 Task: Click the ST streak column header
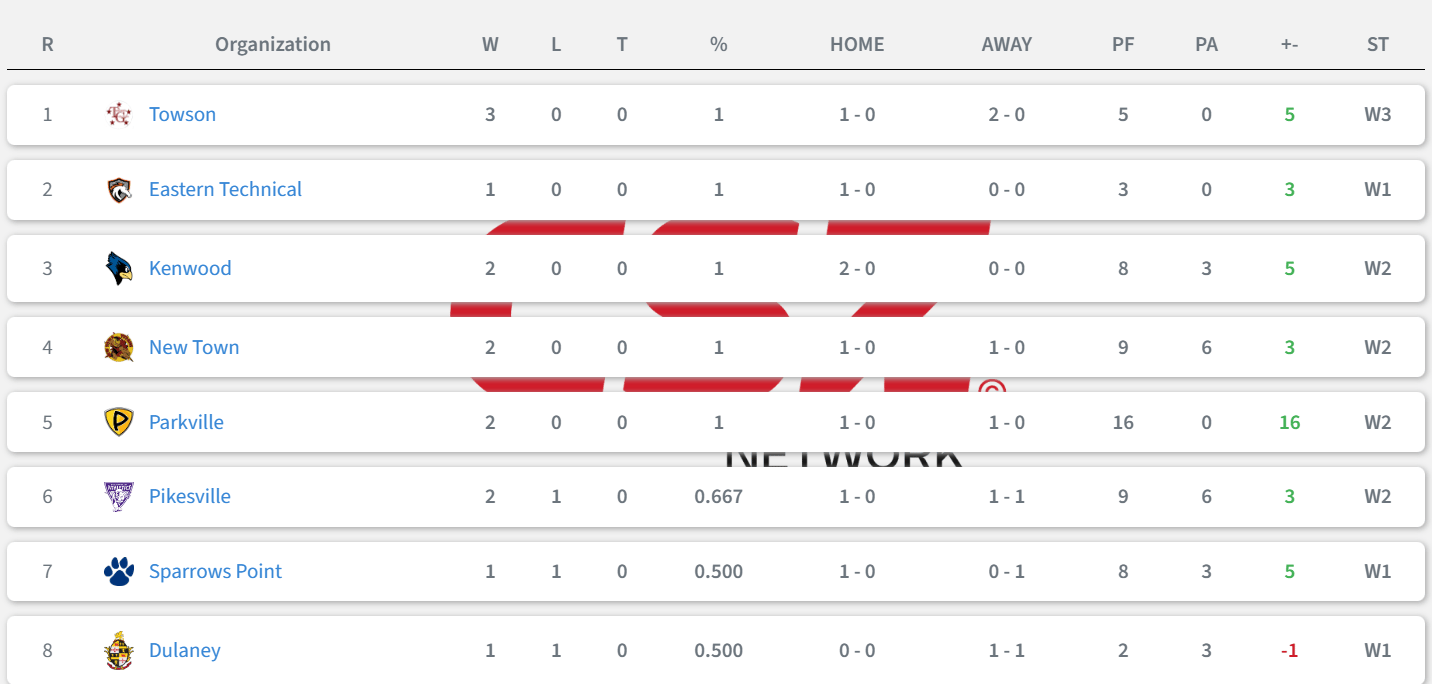pos(1378,44)
